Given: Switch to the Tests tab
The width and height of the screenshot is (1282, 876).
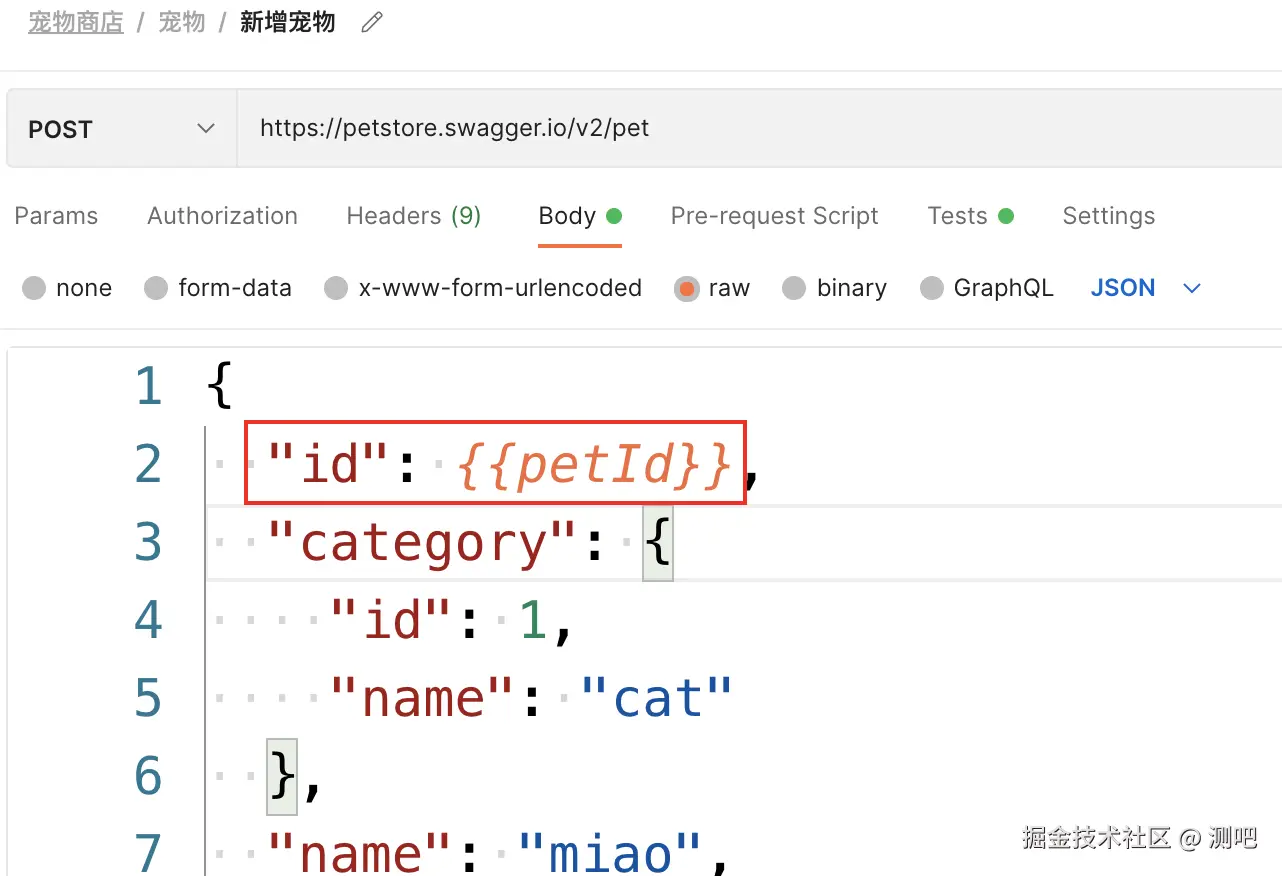Looking at the screenshot, I should (958, 216).
